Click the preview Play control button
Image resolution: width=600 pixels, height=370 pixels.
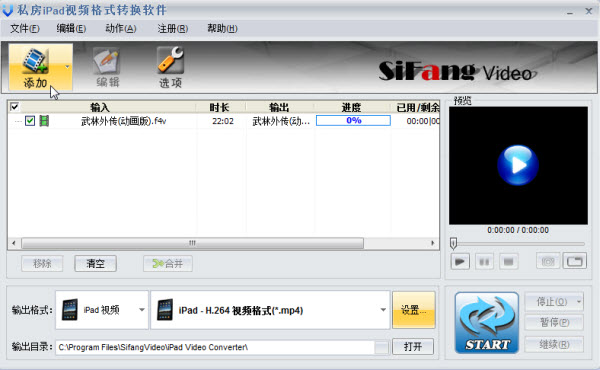click(460, 262)
